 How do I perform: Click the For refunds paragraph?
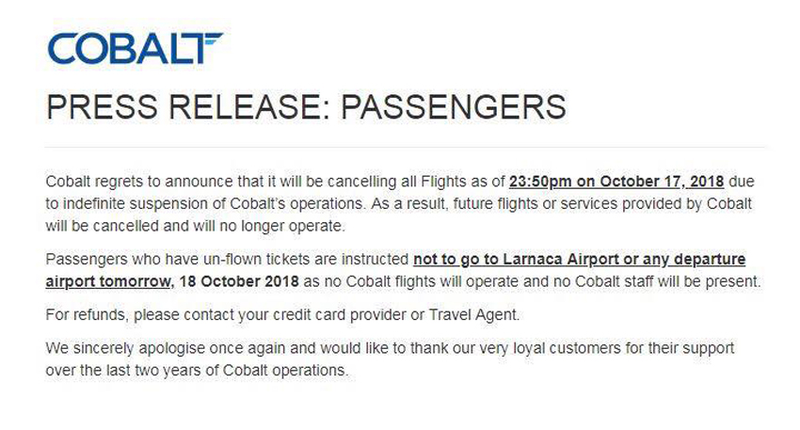282,315
